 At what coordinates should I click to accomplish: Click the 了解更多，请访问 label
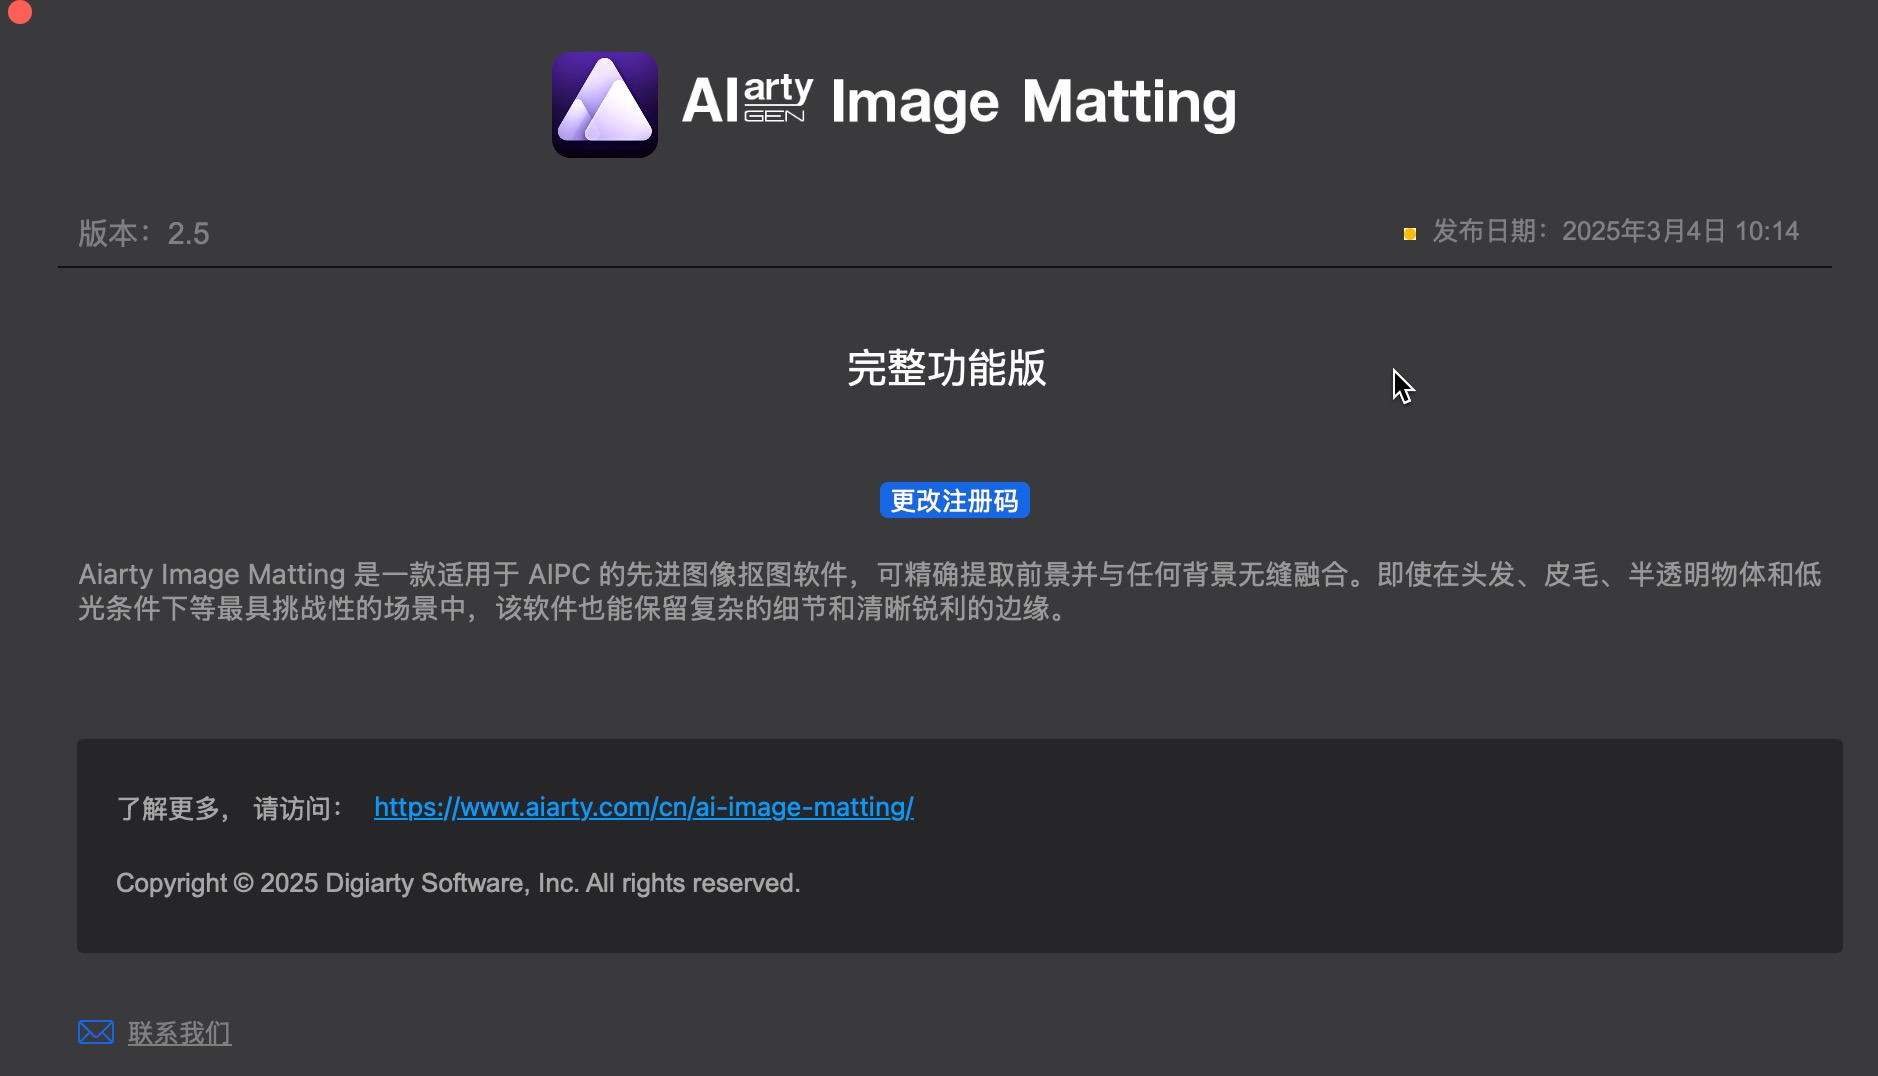coord(230,808)
